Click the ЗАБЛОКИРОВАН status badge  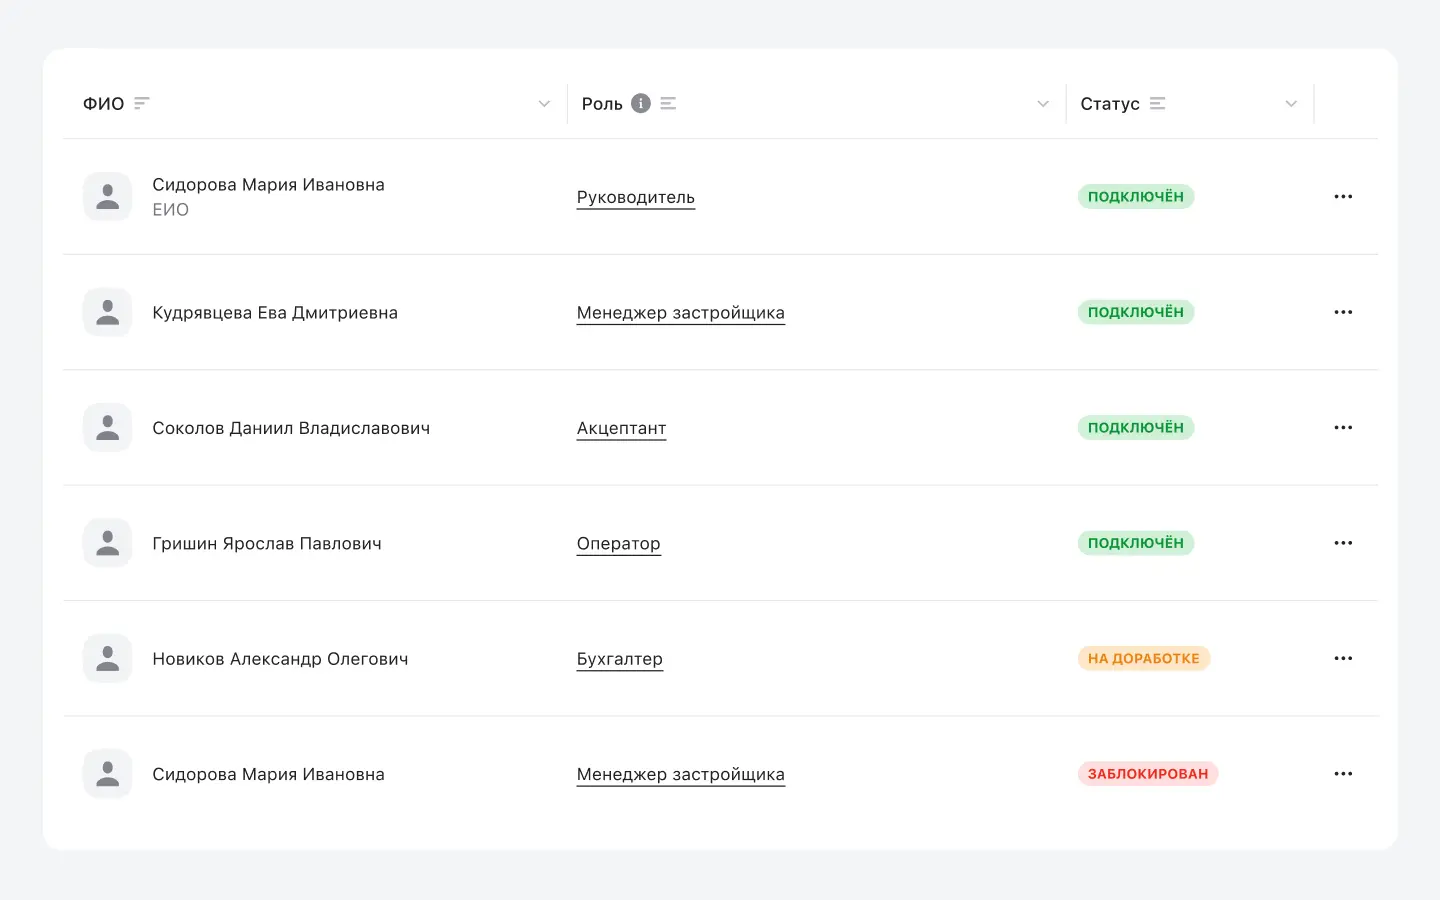tap(1147, 774)
